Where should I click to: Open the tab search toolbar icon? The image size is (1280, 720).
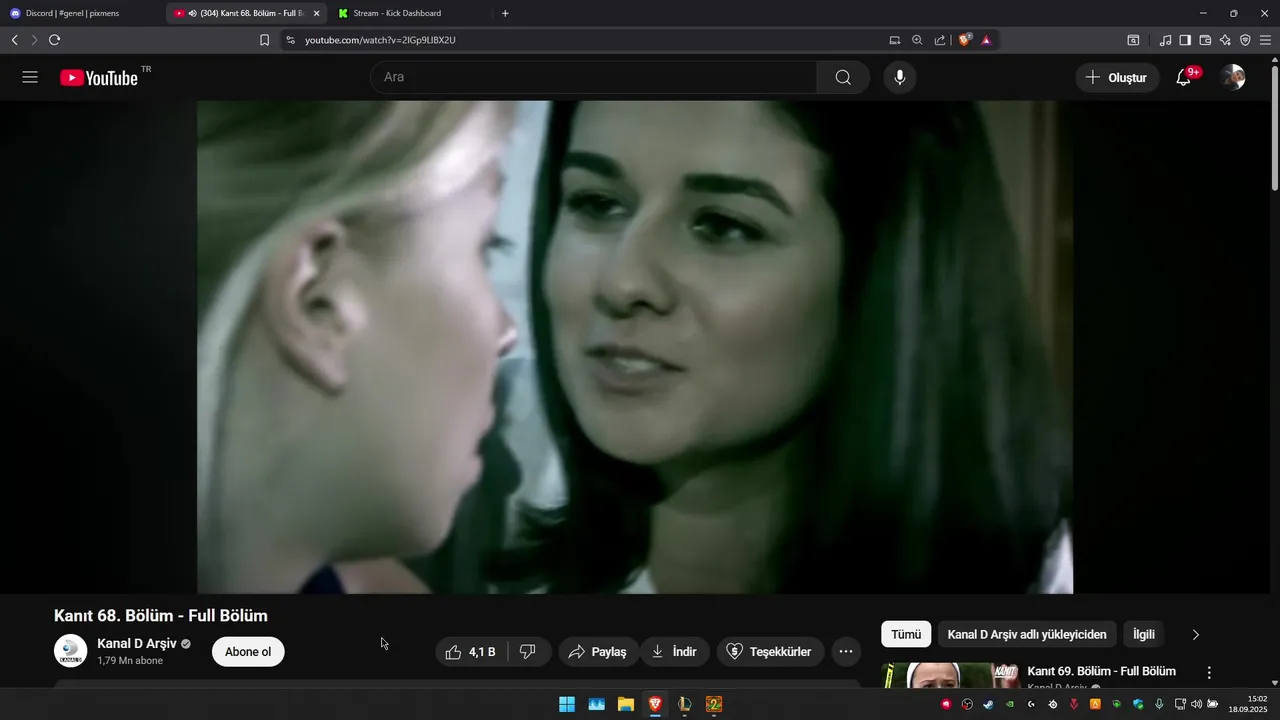(x=1133, y=40)
